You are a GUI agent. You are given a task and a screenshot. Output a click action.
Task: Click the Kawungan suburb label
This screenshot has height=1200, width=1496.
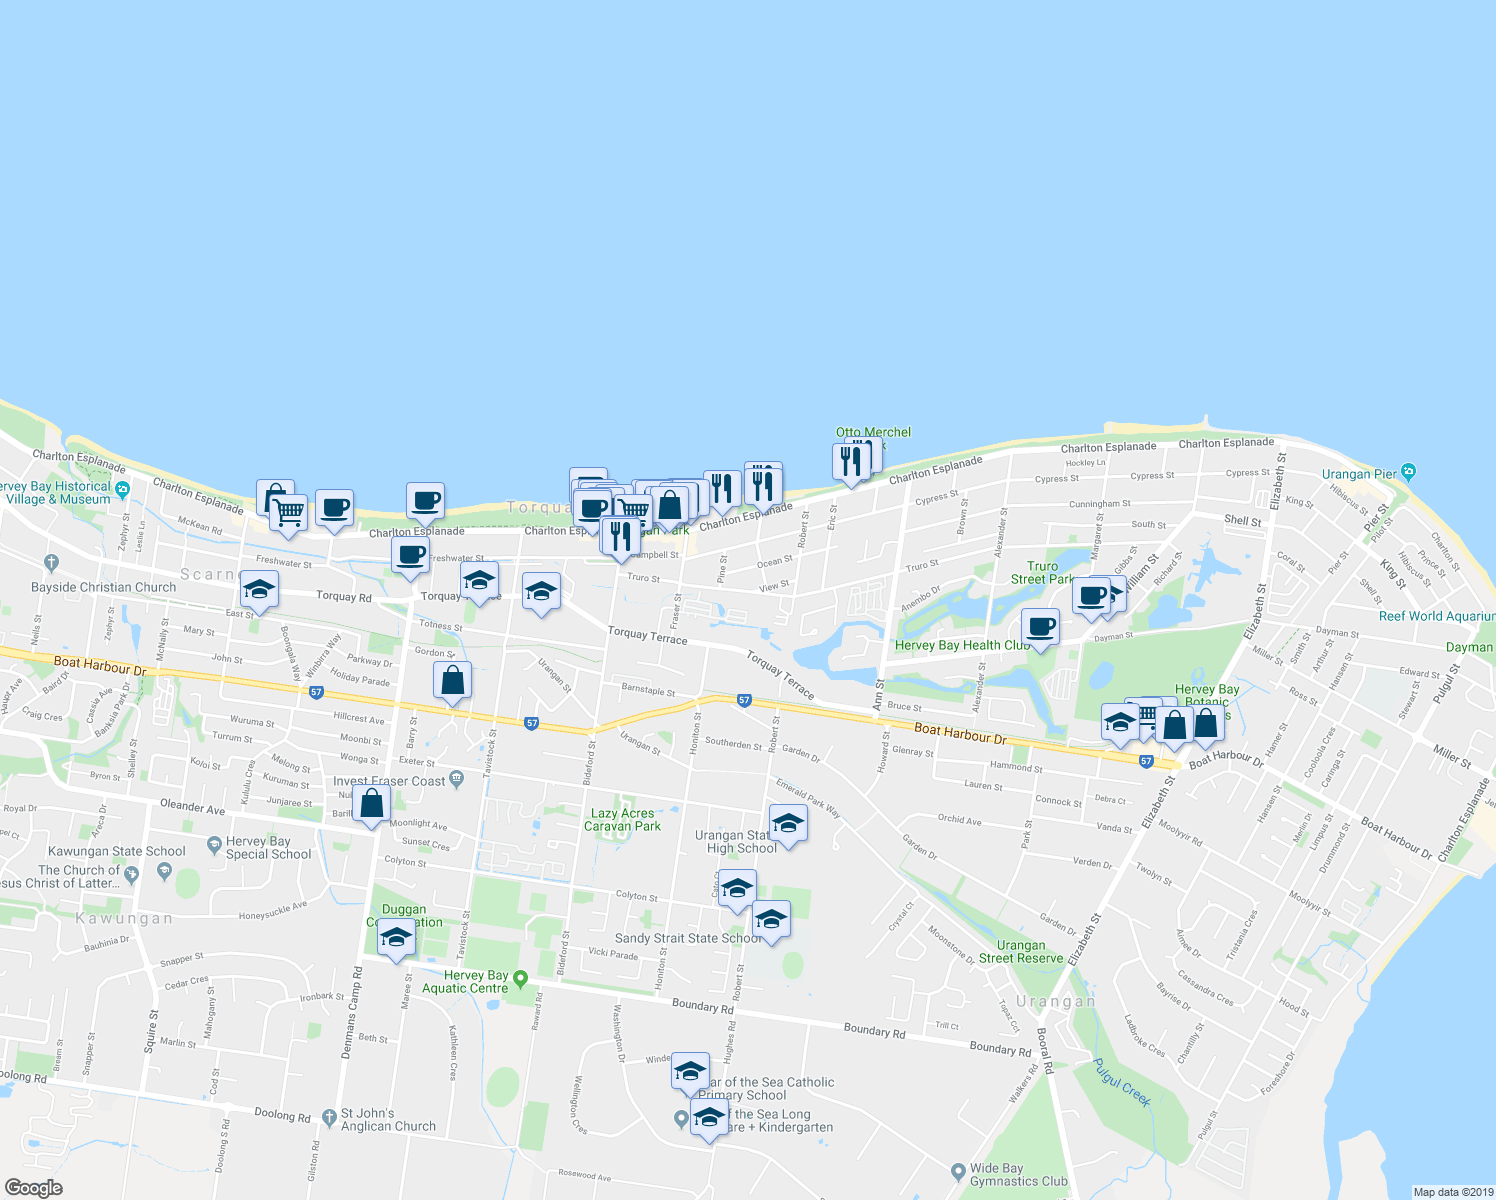124,918
